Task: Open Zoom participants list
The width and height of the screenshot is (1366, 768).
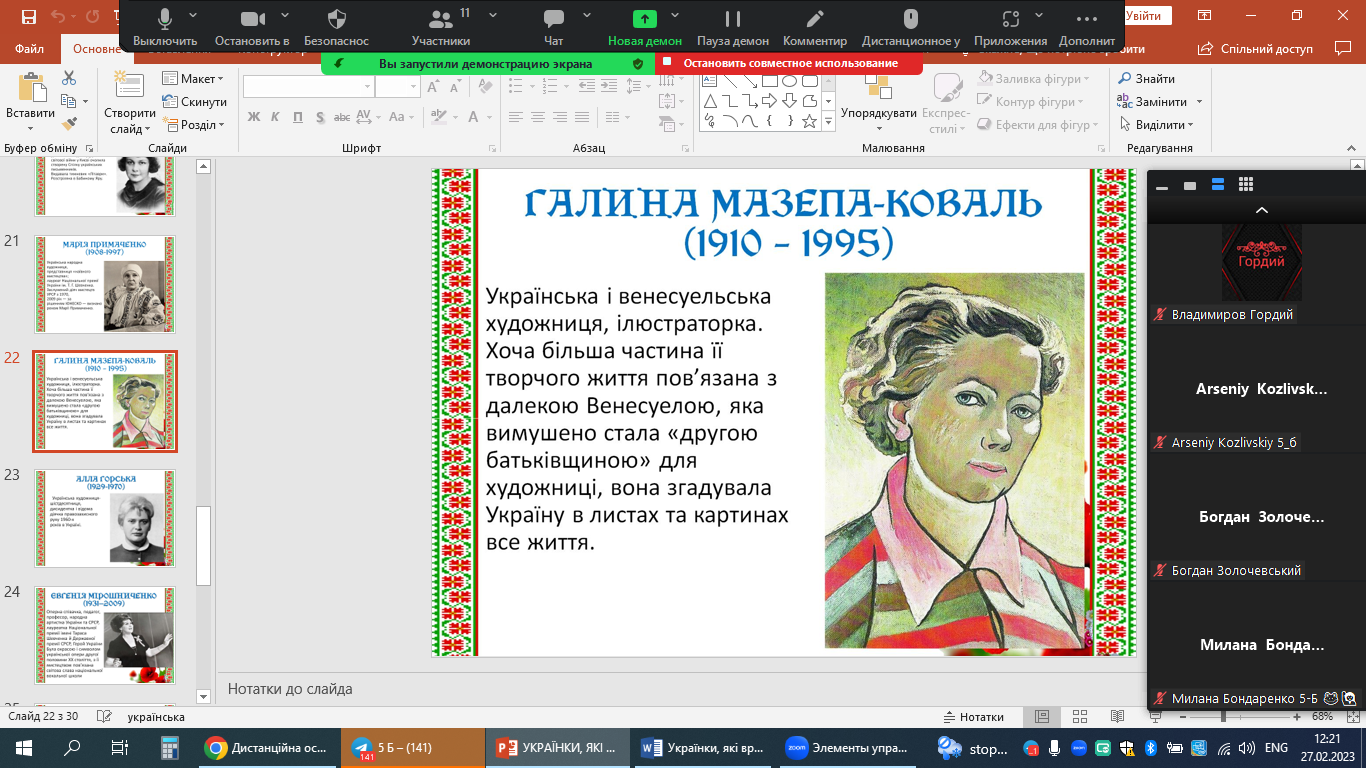Action: click(440, 27)
